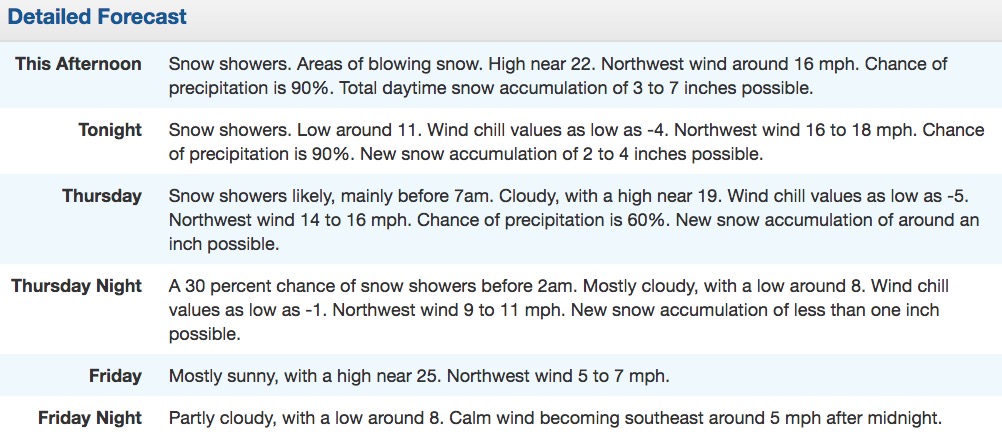Screen dimensions: 1002x434
Task: Select the Friday period label
Action: (116, 376)
